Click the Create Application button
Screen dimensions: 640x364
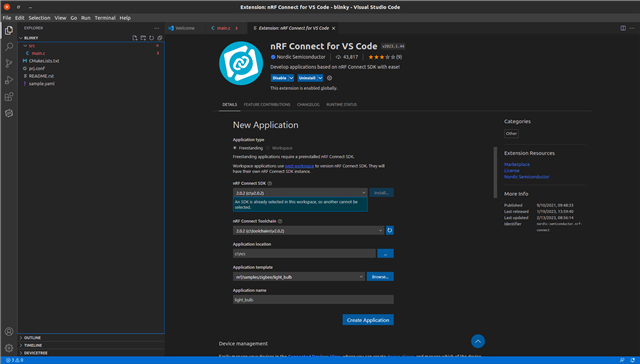click(x=368, y=320)
